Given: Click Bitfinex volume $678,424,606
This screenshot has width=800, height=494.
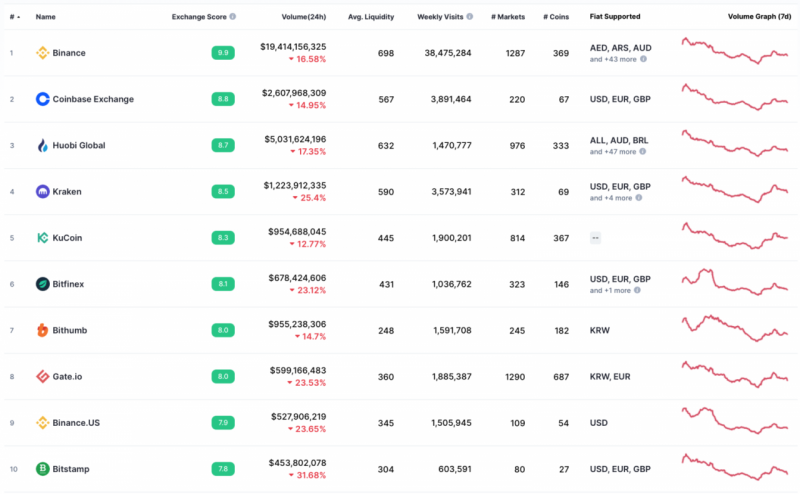Looking at the screenshot, I should [297, 278].
